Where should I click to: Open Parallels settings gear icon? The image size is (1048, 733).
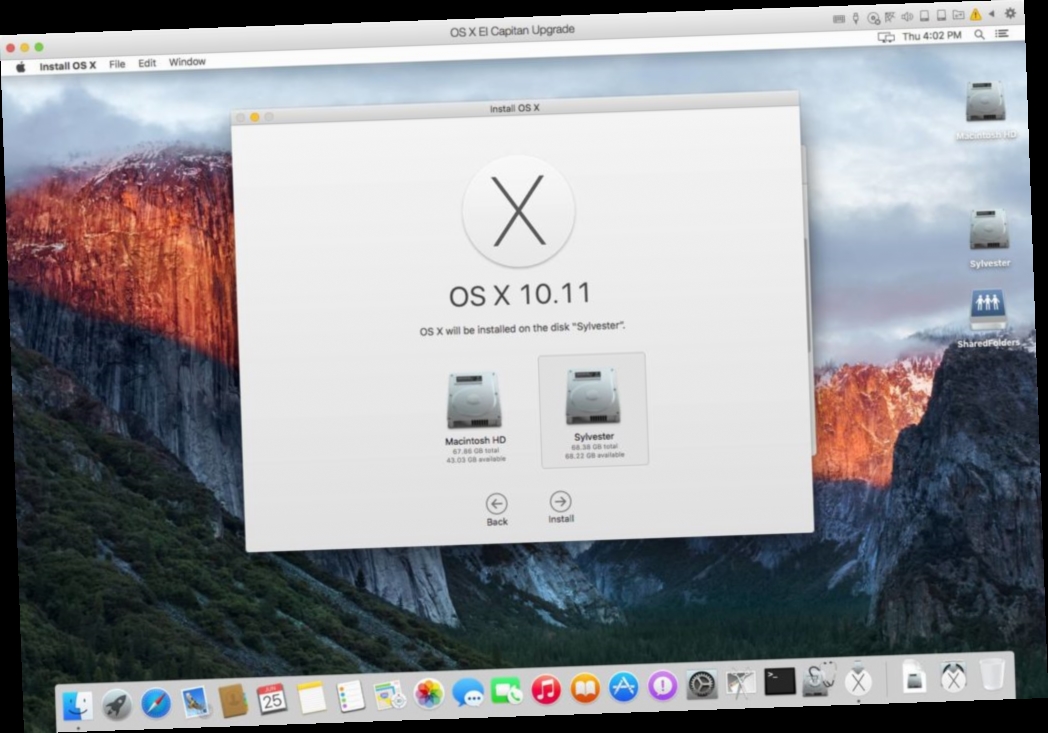[x=1010, y=13]
